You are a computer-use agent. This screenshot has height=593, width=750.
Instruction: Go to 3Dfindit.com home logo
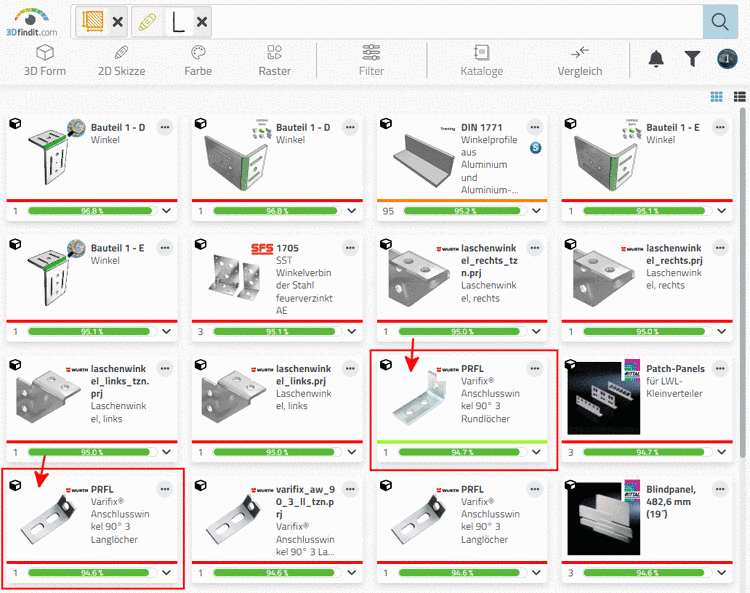[31, 22]
